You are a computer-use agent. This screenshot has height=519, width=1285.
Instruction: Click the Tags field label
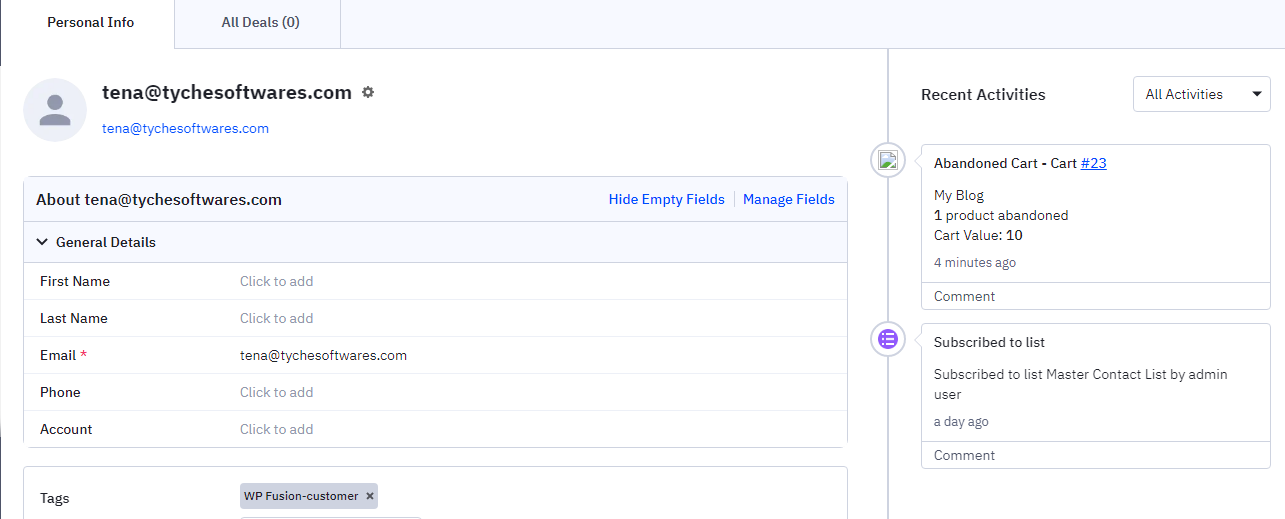(x=55, y=498)
